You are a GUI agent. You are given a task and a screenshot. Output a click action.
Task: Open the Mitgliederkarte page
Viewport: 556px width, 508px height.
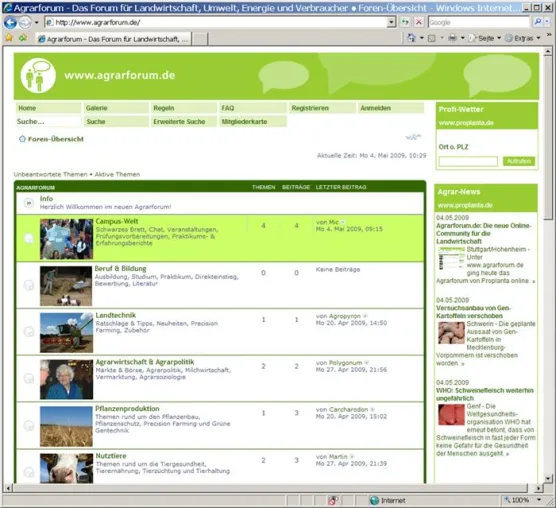(x=253, y=122)
